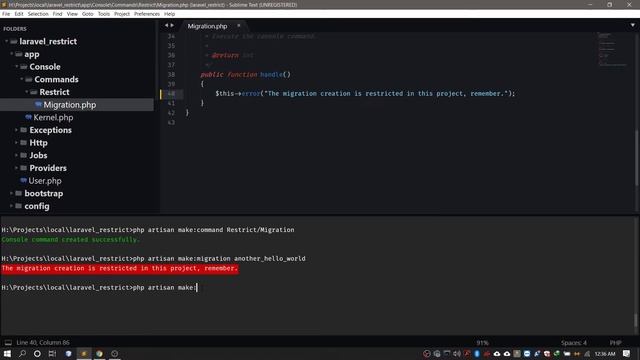Screen dimensions: 640x360
Task: Click the terminal panel scrollbar
Action: point(636,320)
